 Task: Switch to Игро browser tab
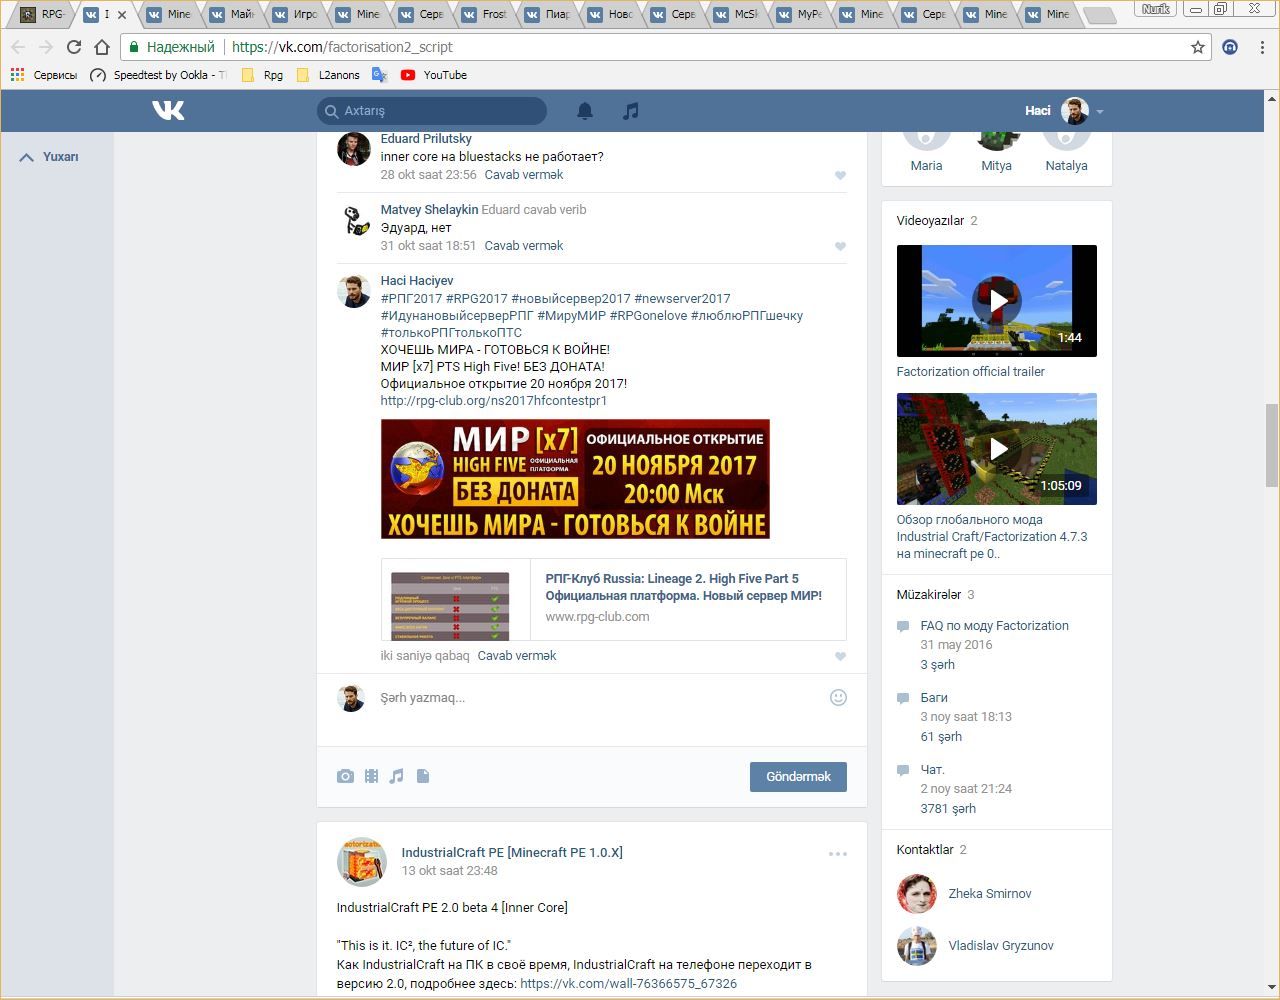pyautogui.click(x=296, y=14)
